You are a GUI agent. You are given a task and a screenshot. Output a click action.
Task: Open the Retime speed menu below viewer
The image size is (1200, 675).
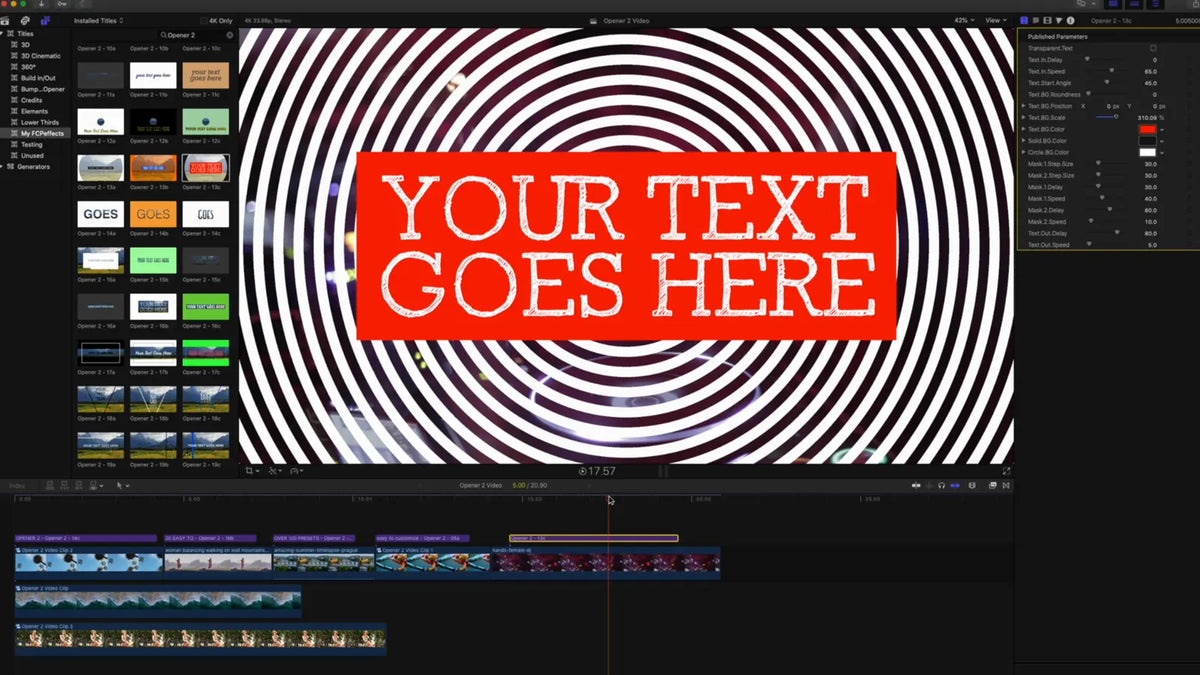tap(297, 470)
